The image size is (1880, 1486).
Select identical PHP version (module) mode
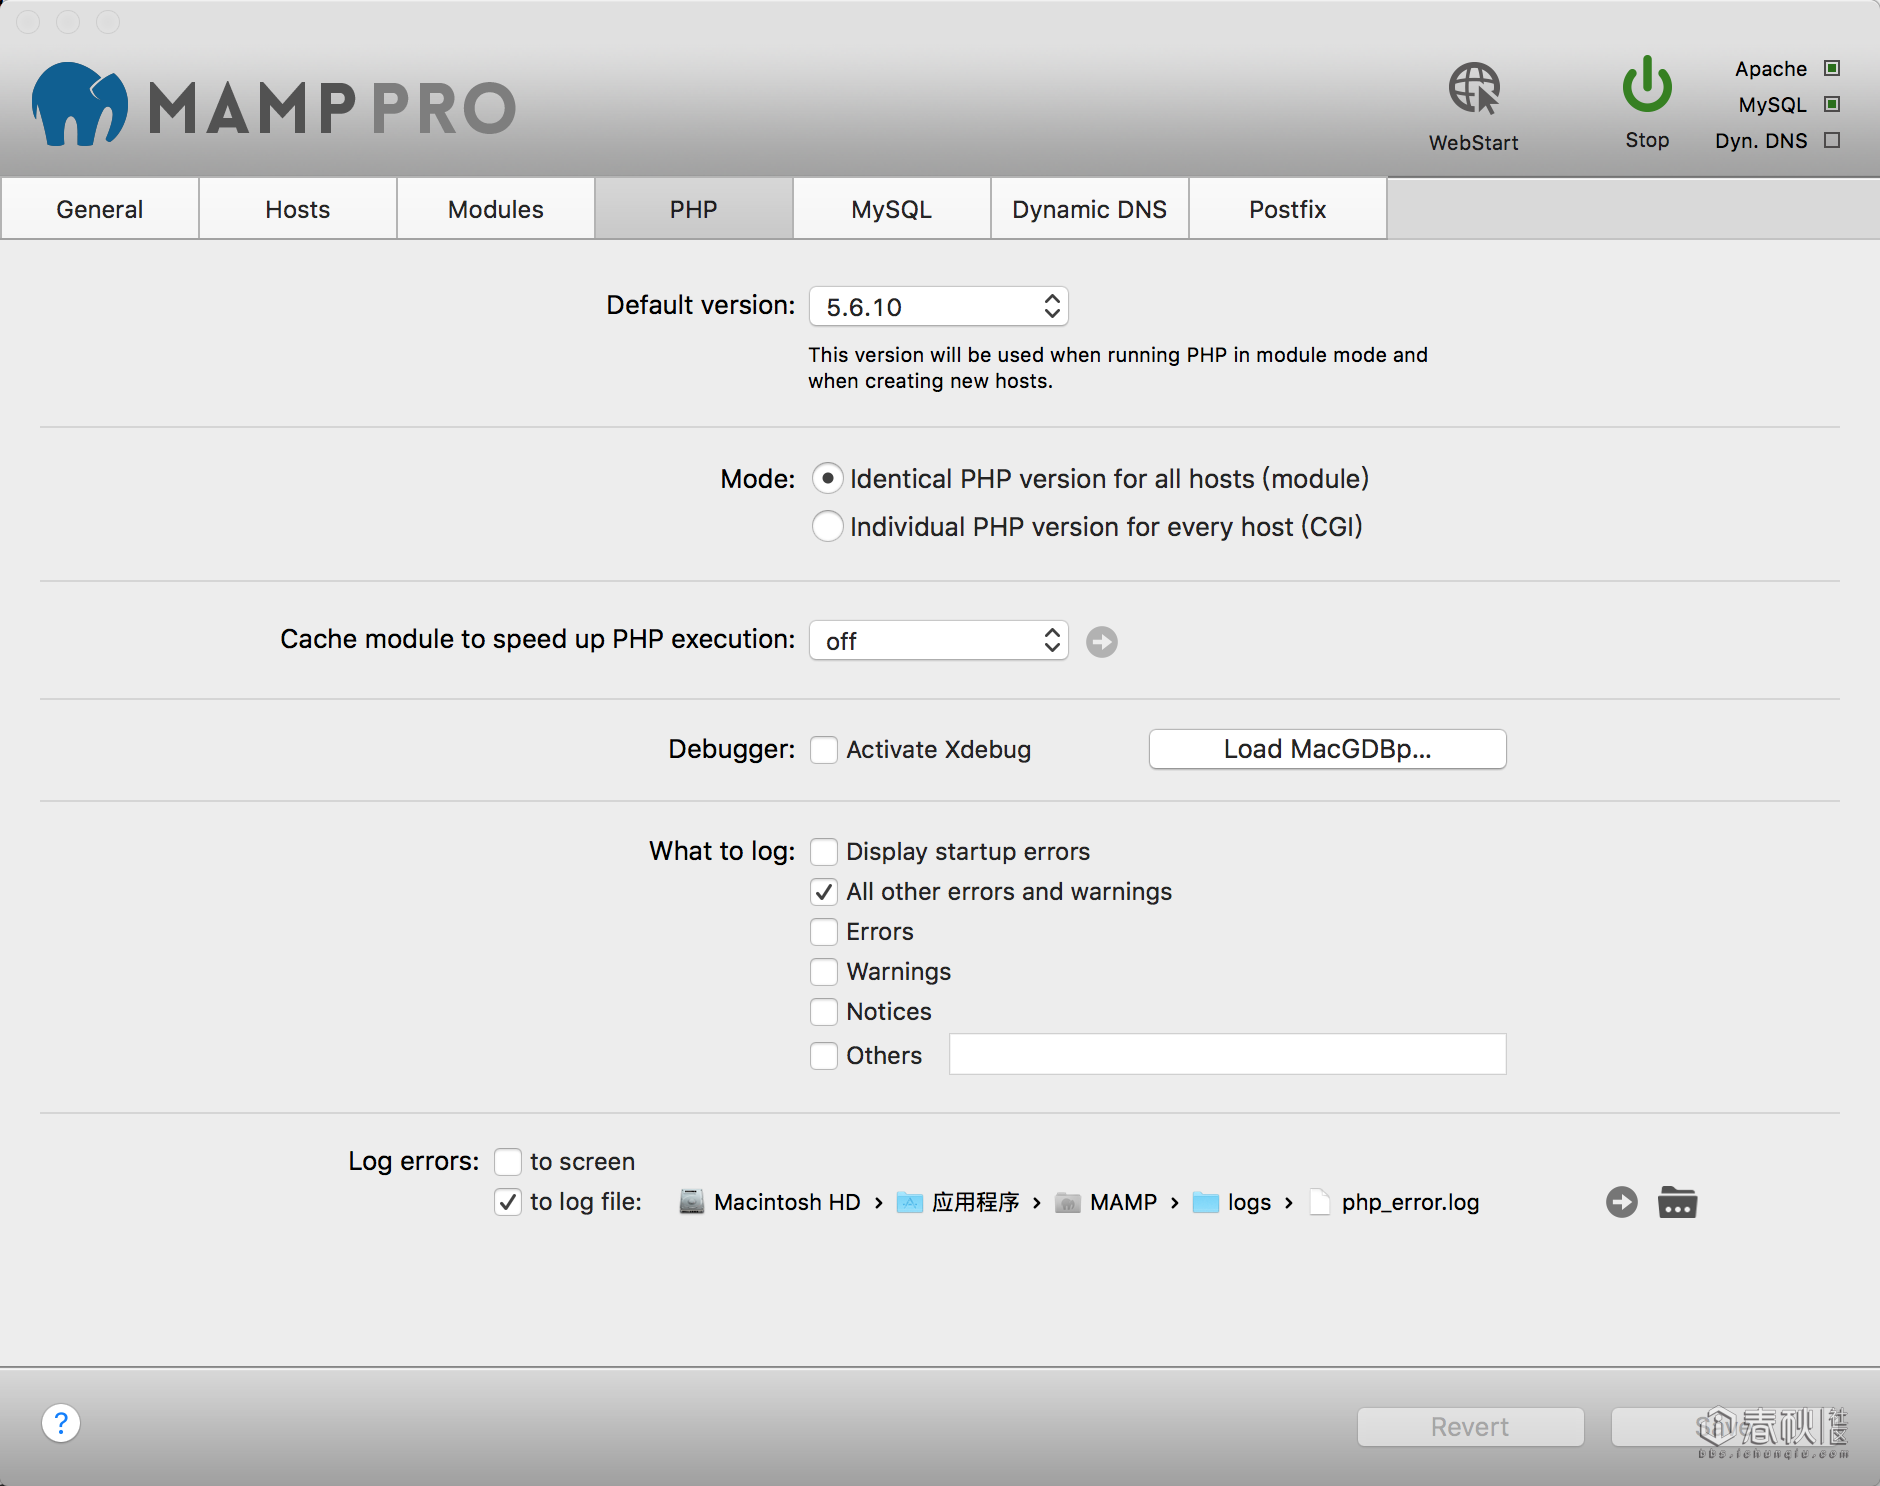[827, 479]
